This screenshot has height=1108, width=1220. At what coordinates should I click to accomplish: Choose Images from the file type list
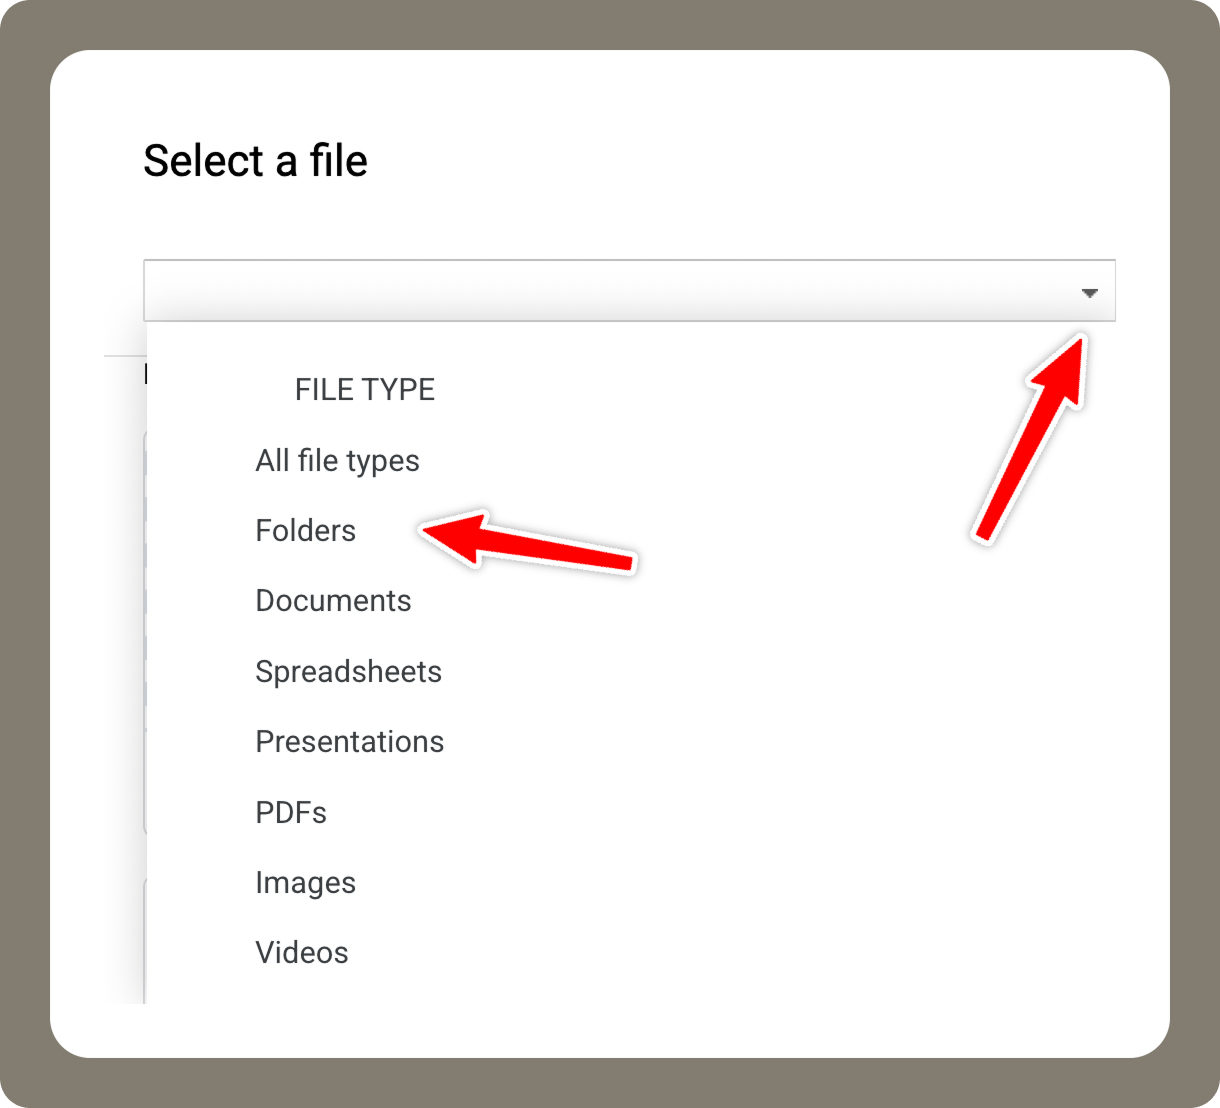(x=305, y=883)
